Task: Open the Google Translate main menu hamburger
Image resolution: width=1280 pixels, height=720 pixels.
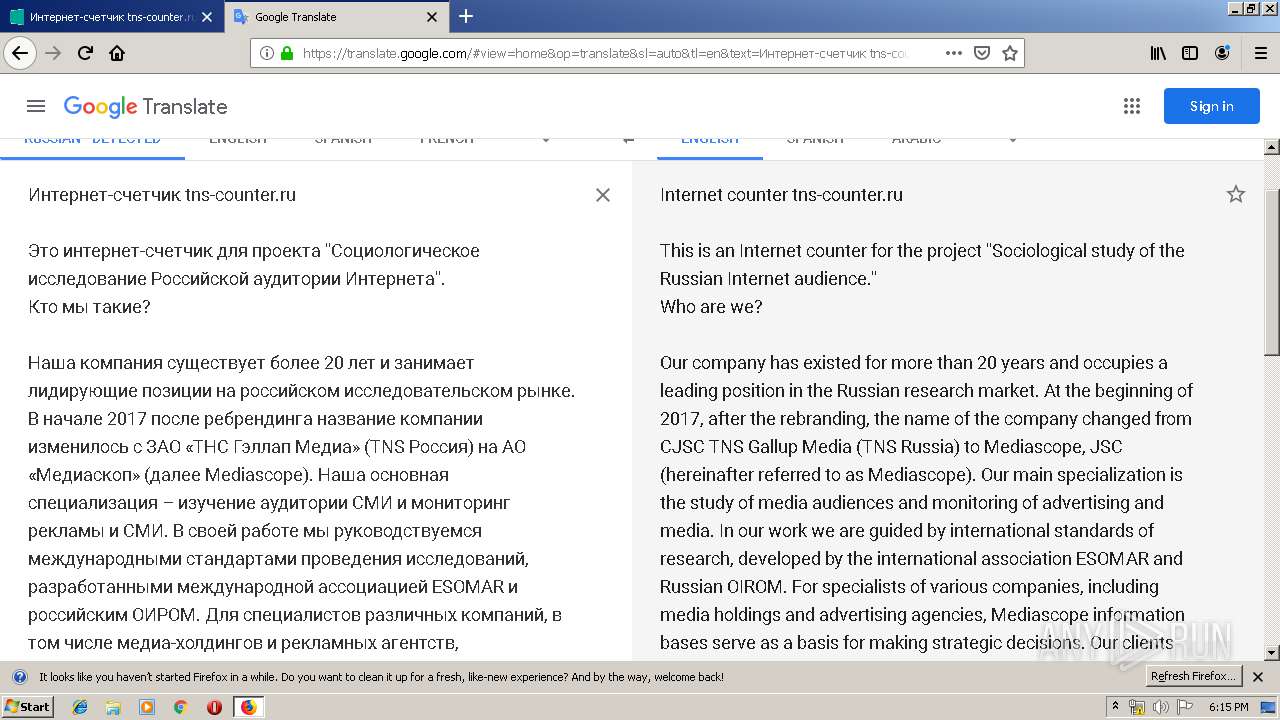Action: [x=36, y=106]
